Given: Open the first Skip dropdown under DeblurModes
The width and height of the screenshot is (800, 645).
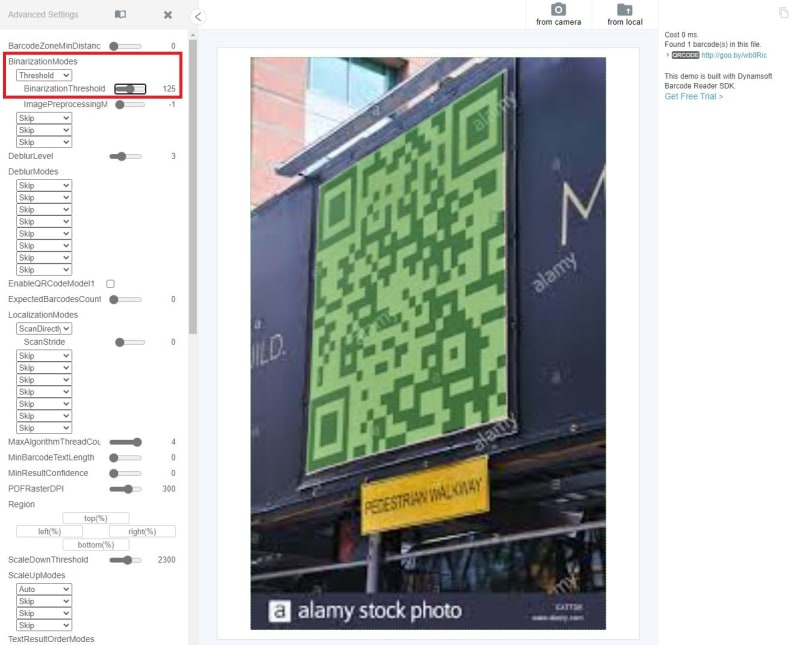Looking at the screenshot, I should (x=44, y=185).
